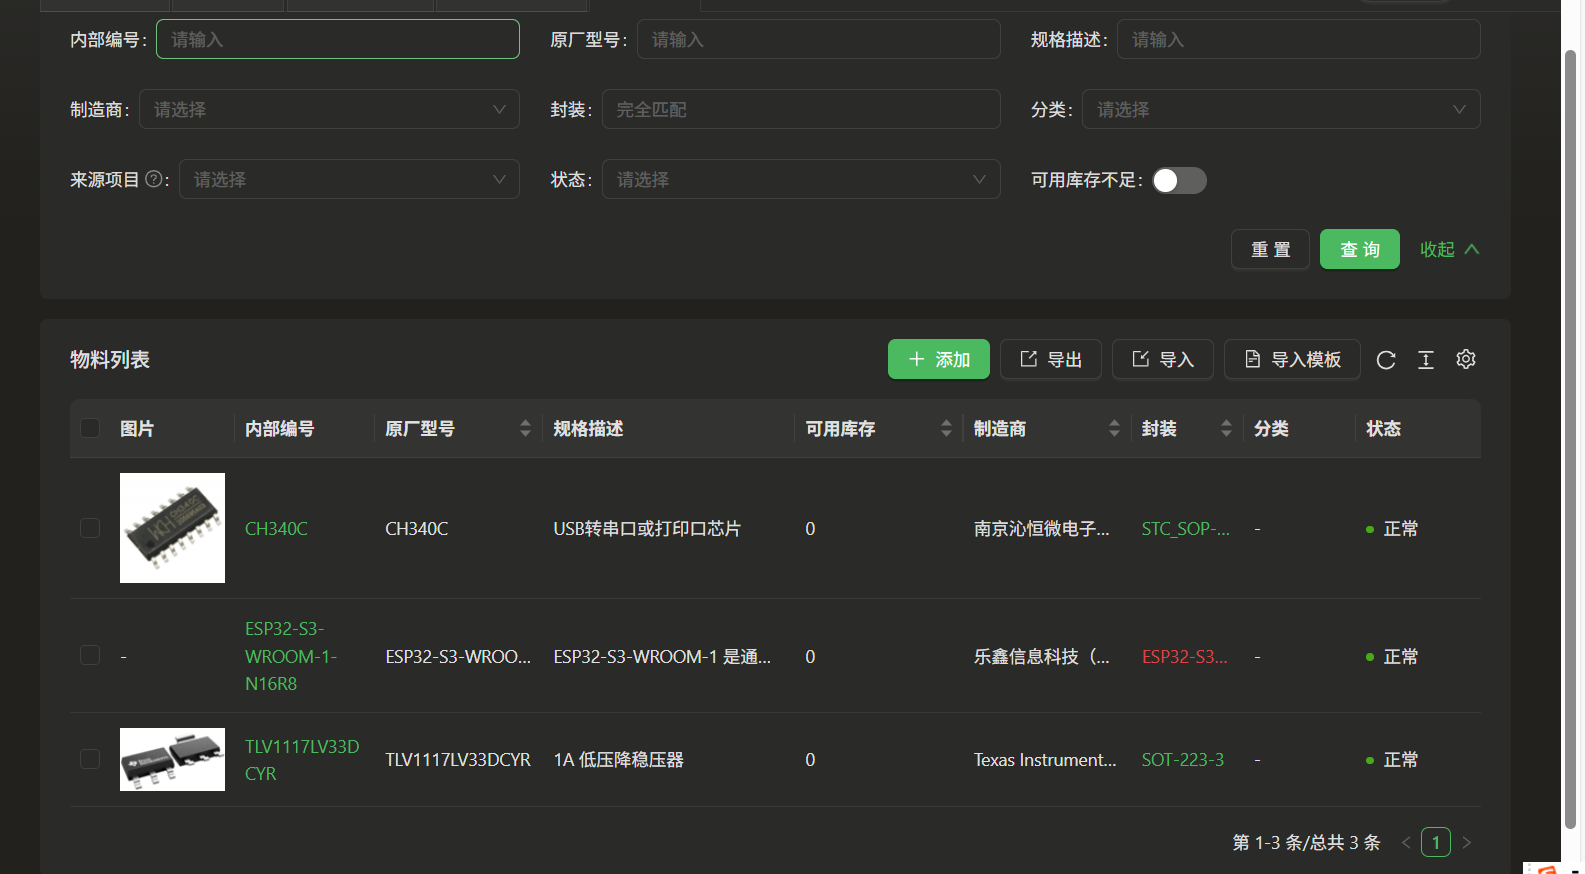The image size is (1585, 874).
Task: Sort by 原厂型号 column arrows
Action: (525, 429)
